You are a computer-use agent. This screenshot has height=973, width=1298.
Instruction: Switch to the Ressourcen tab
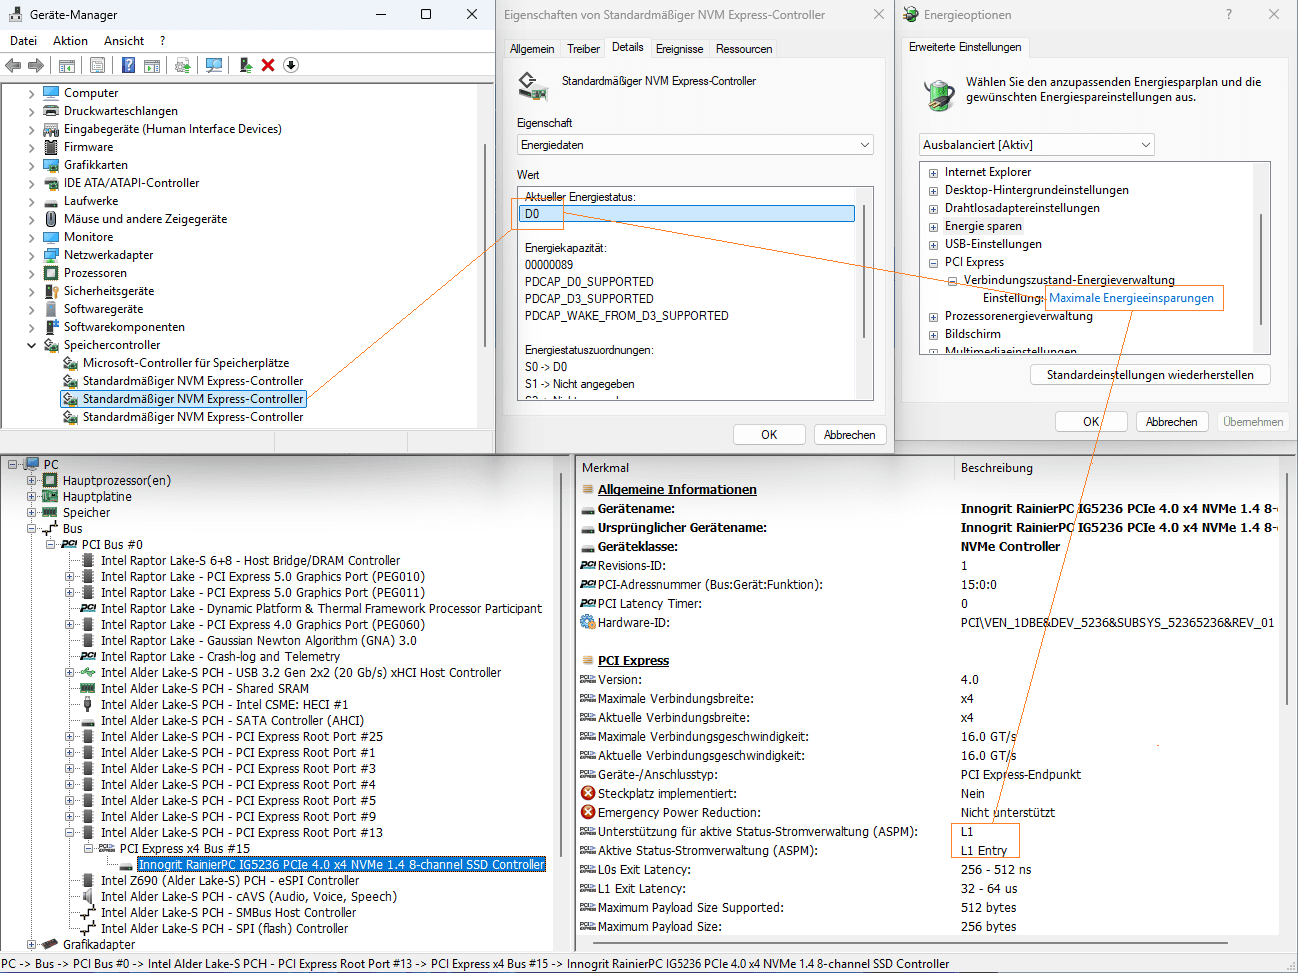744,49
